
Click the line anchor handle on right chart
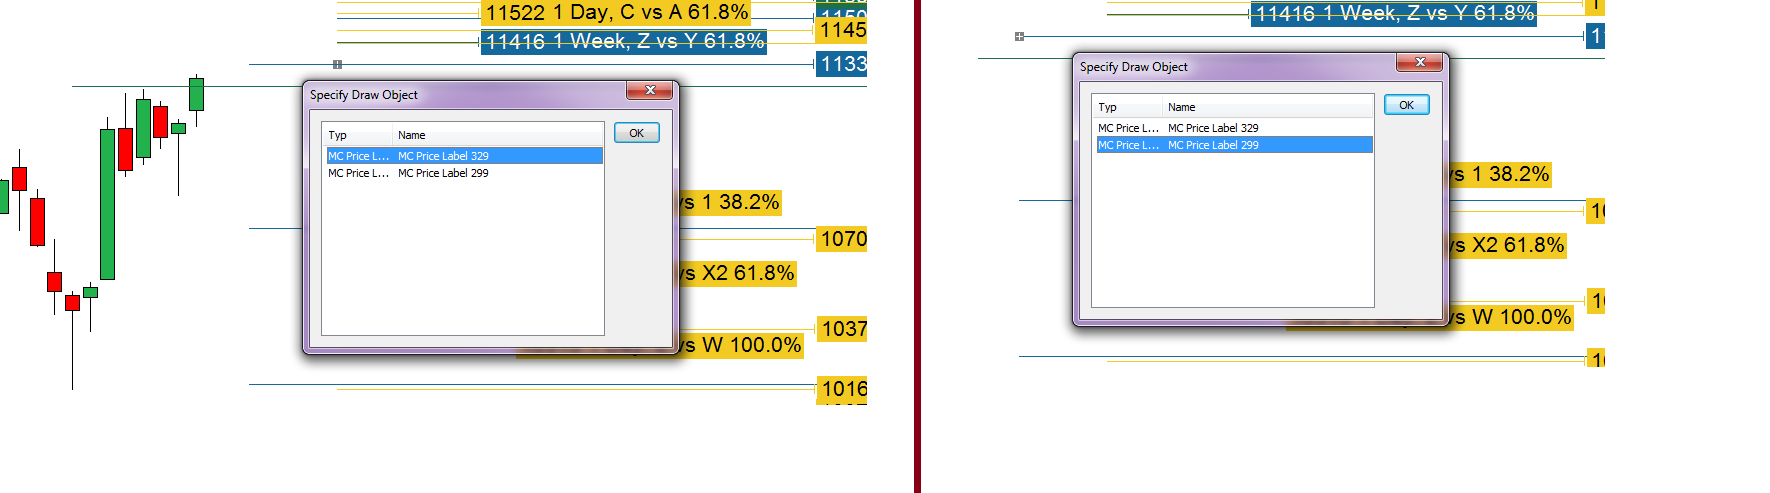coord(1019,37)
